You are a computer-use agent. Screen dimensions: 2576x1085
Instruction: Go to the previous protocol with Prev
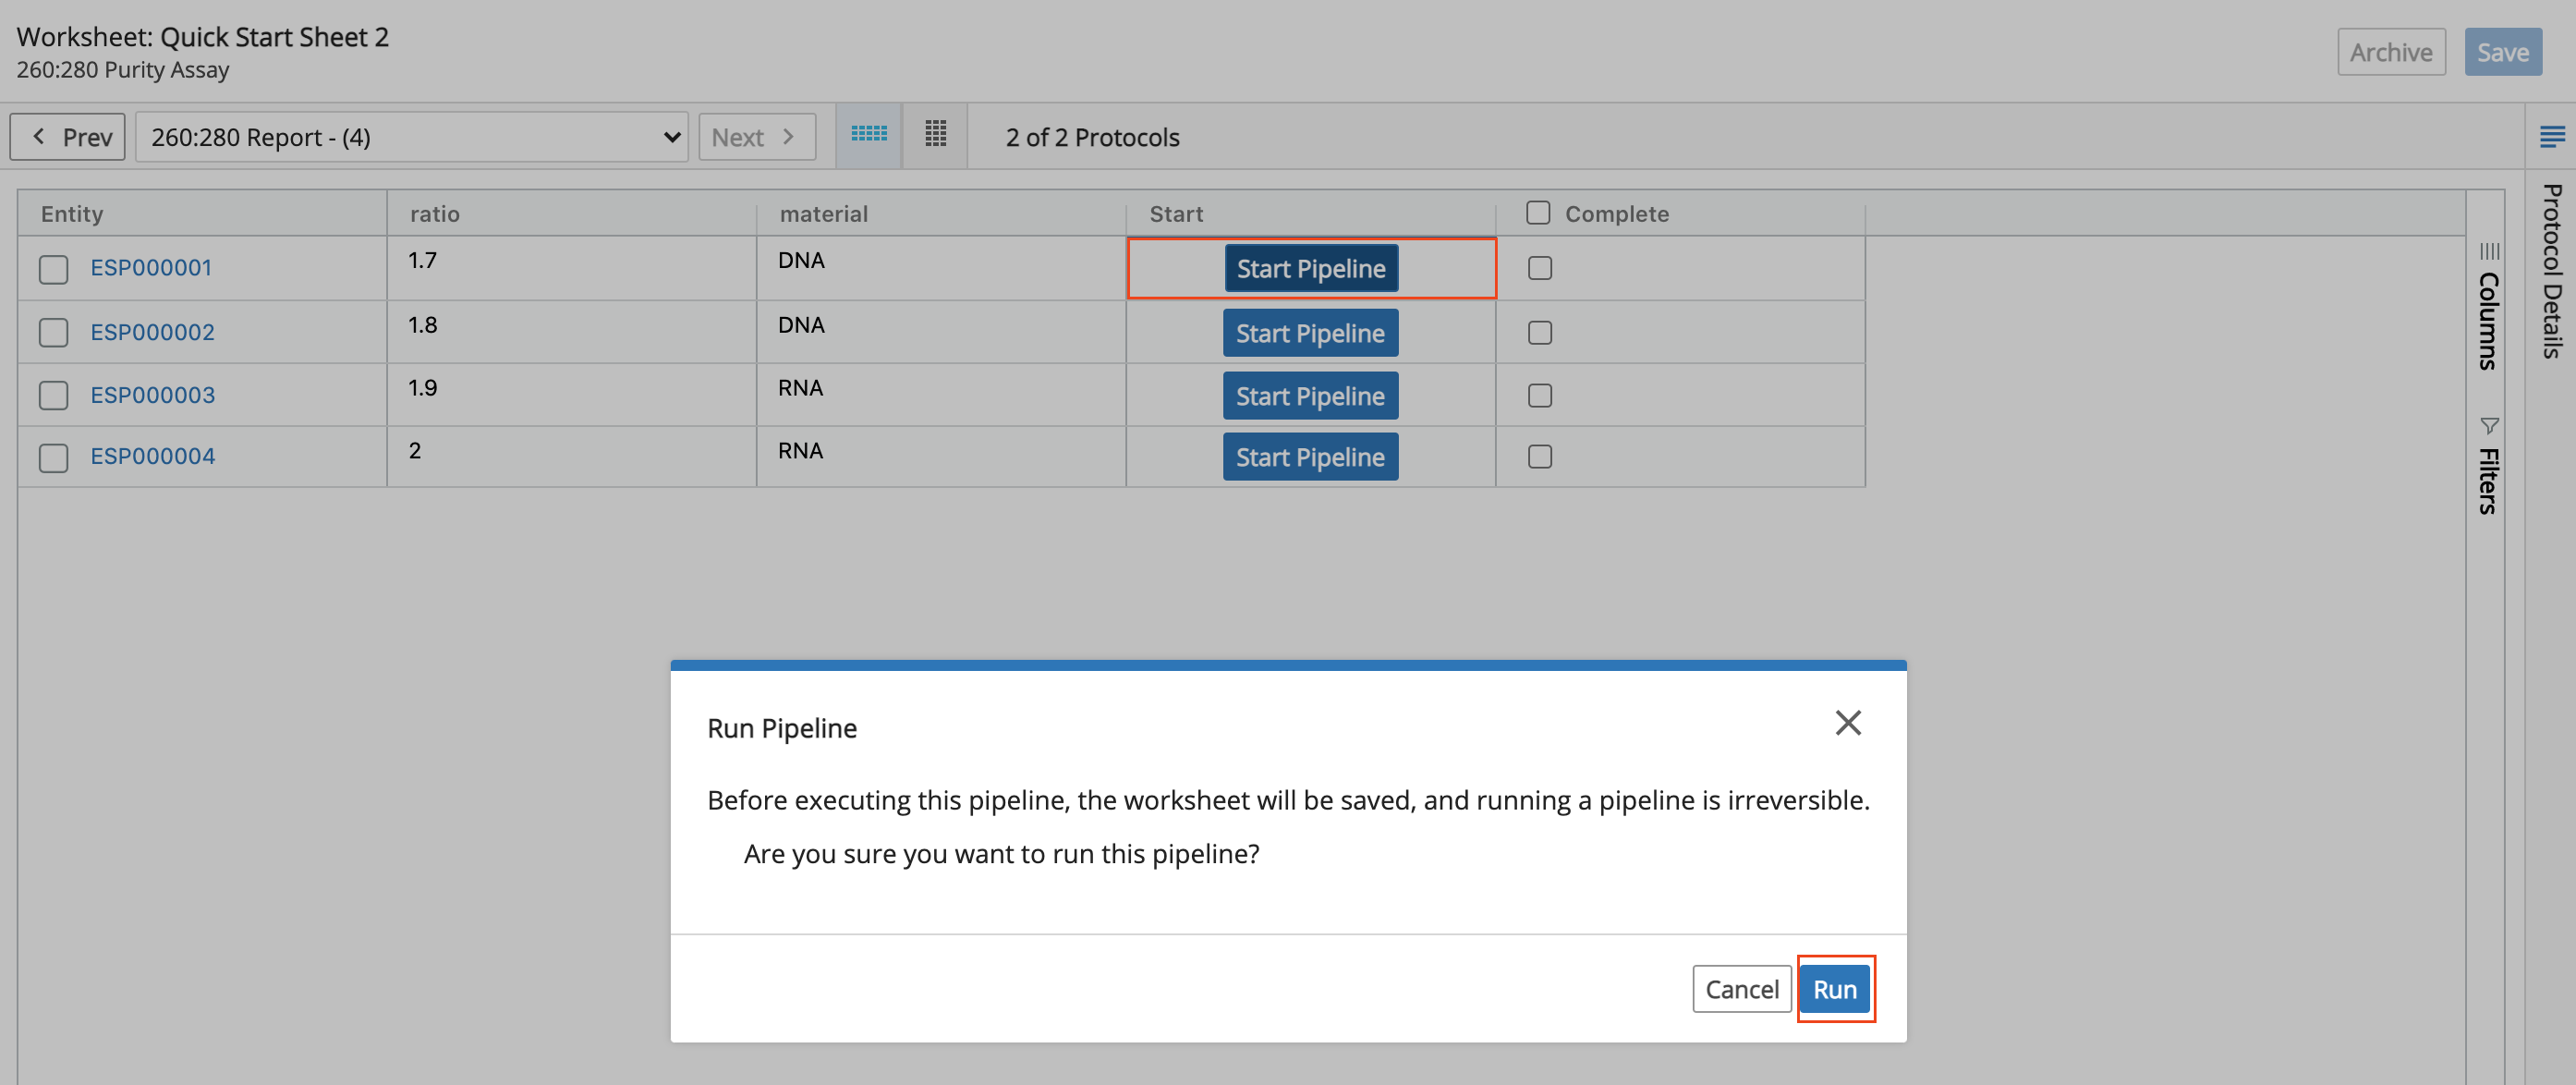coord(68,137)
